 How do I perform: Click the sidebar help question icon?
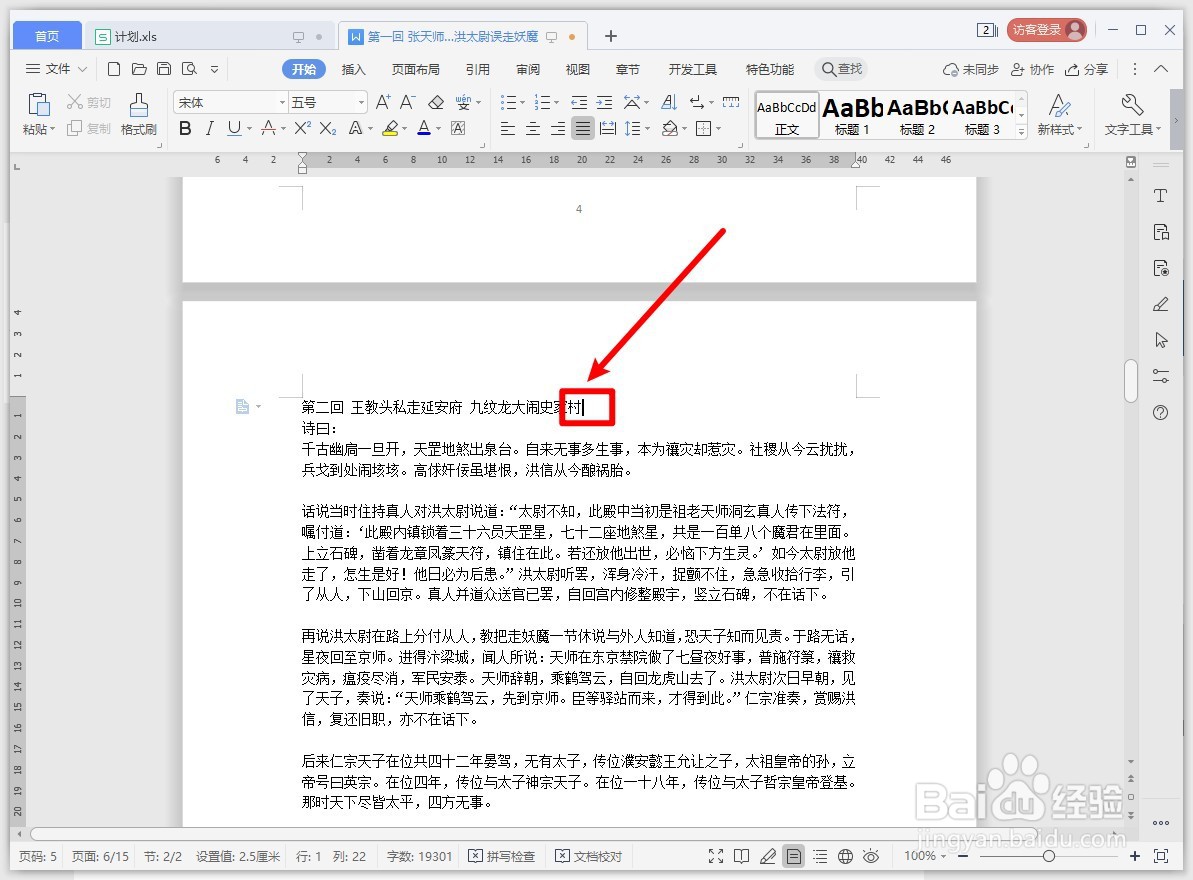click(x=1160, y=413)
